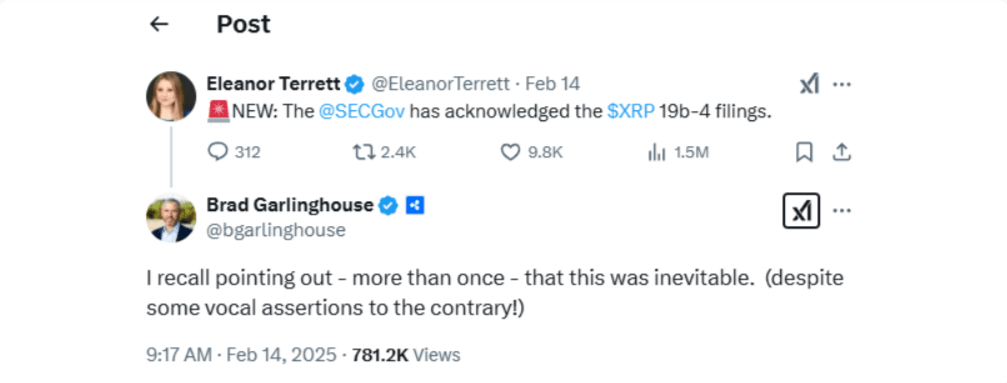Image resolution: width=1007 pixels, height=383 pixels.
Task: Click the @bgarlinghouse handle
Action: click(276, 230)
